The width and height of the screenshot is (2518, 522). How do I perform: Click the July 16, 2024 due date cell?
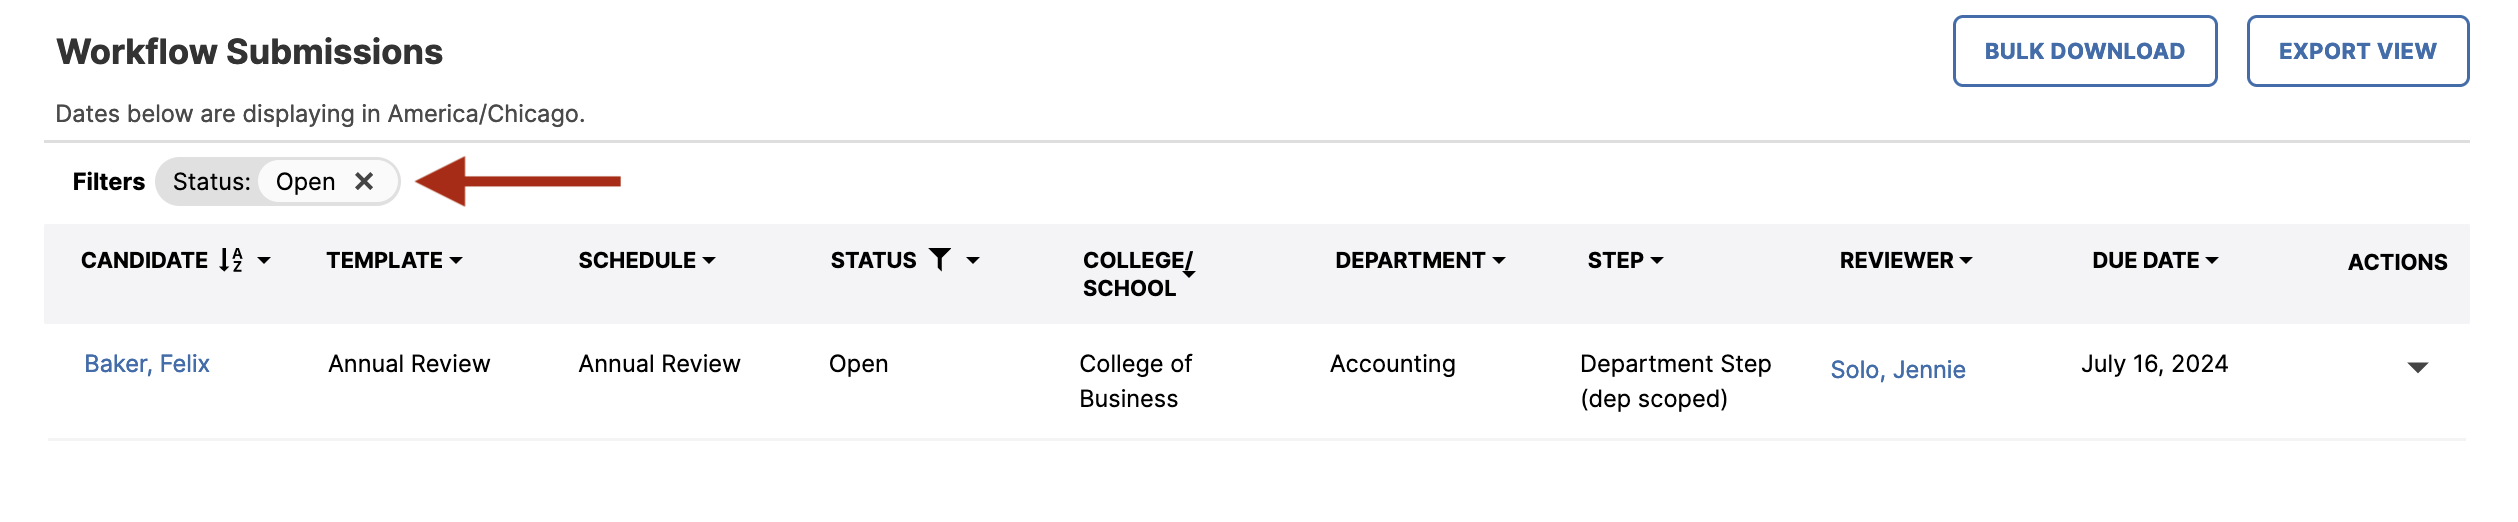click(x=2155, y=364)
